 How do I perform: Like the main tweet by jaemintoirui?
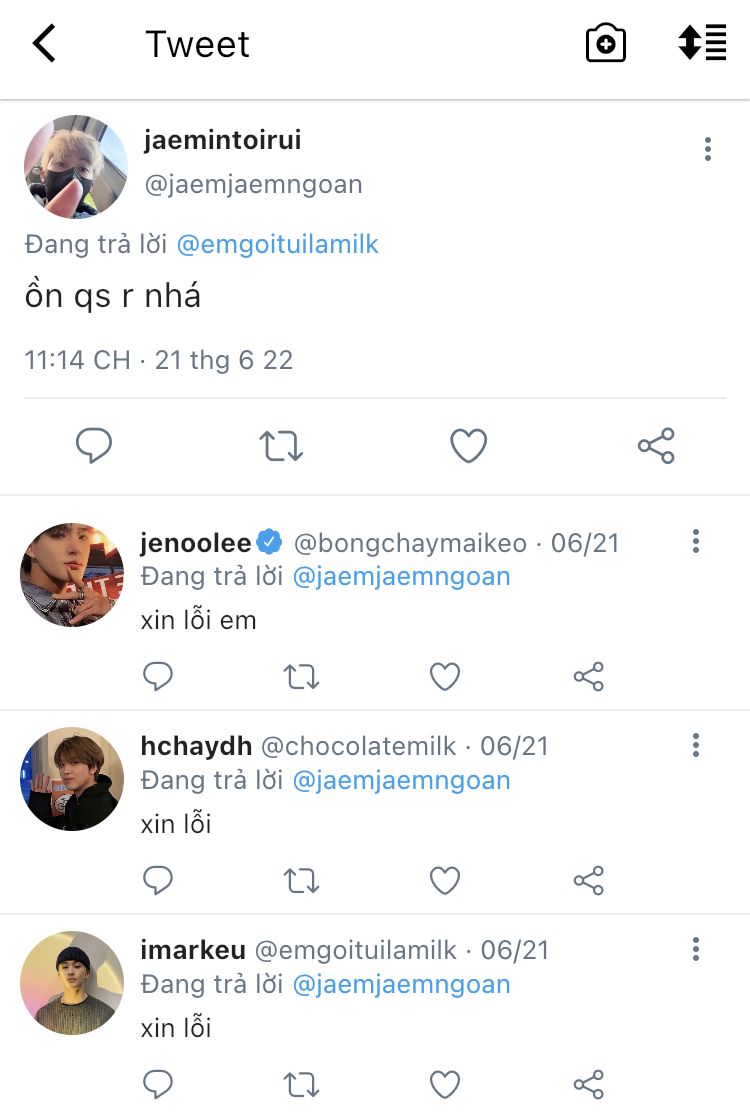point(468,446)
